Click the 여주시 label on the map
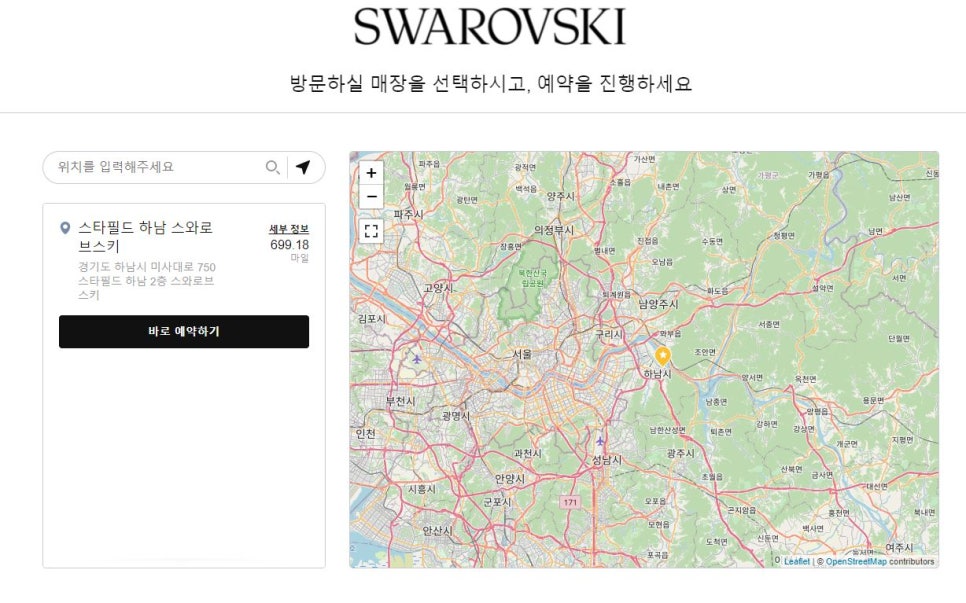966x603 pixels. point(899,548)
